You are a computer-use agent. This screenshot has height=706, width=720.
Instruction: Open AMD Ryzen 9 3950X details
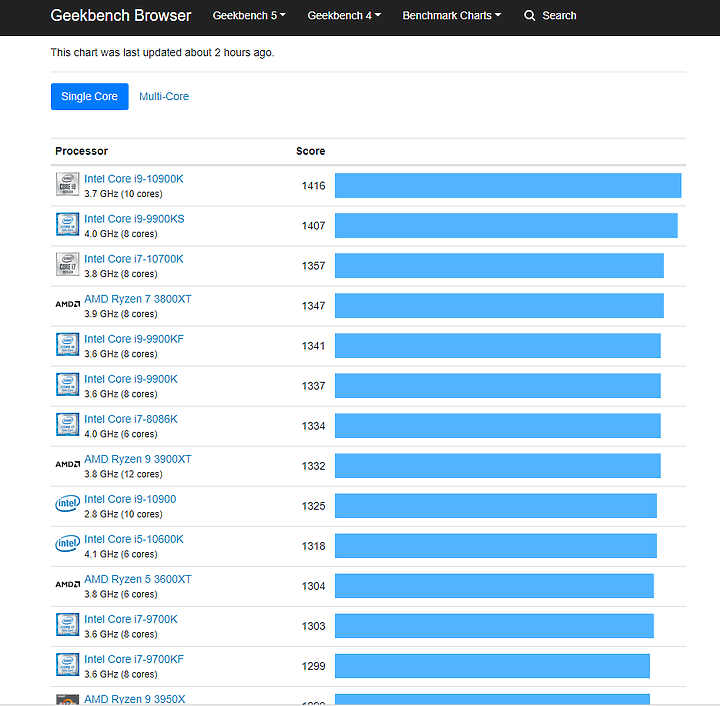pyautogui.click(x=135, y=699)
